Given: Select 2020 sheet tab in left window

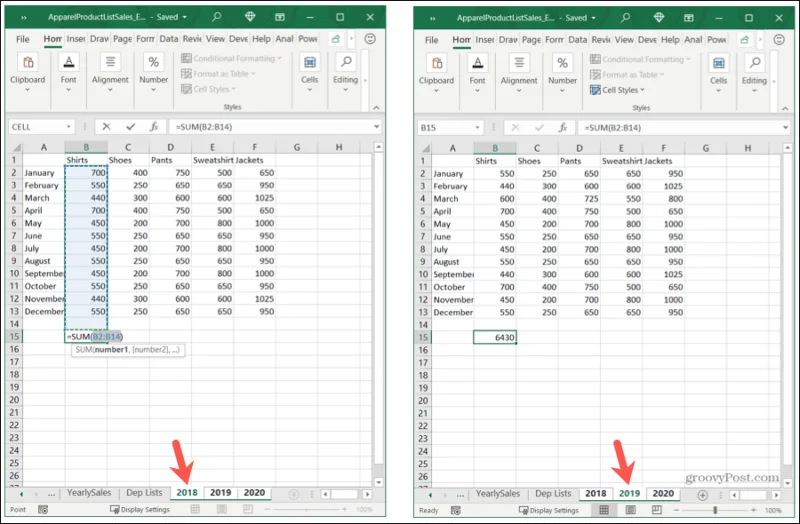Looking at the screenshot, I should 254,493.
